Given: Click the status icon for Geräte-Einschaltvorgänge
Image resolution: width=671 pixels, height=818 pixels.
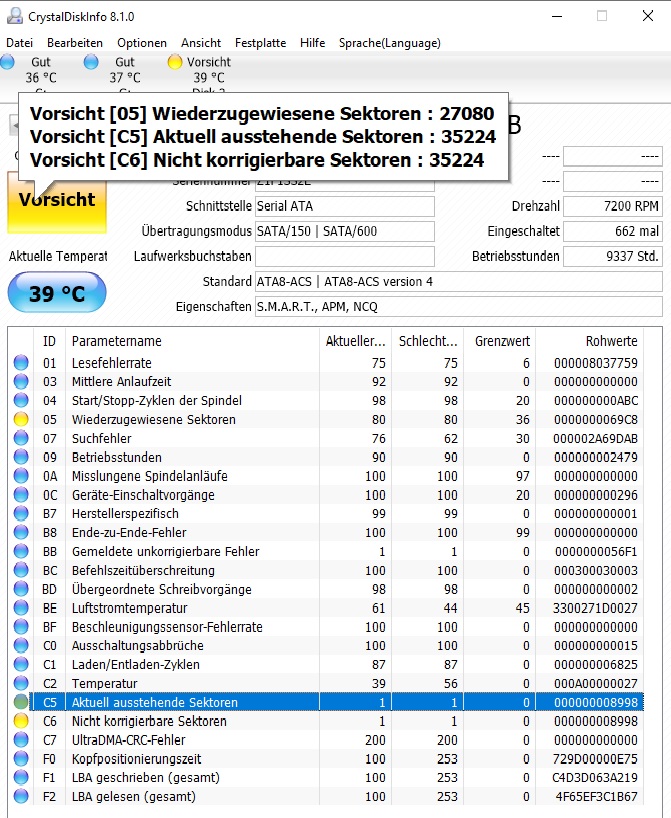Looking at the screenshot, I should (21, 495).
